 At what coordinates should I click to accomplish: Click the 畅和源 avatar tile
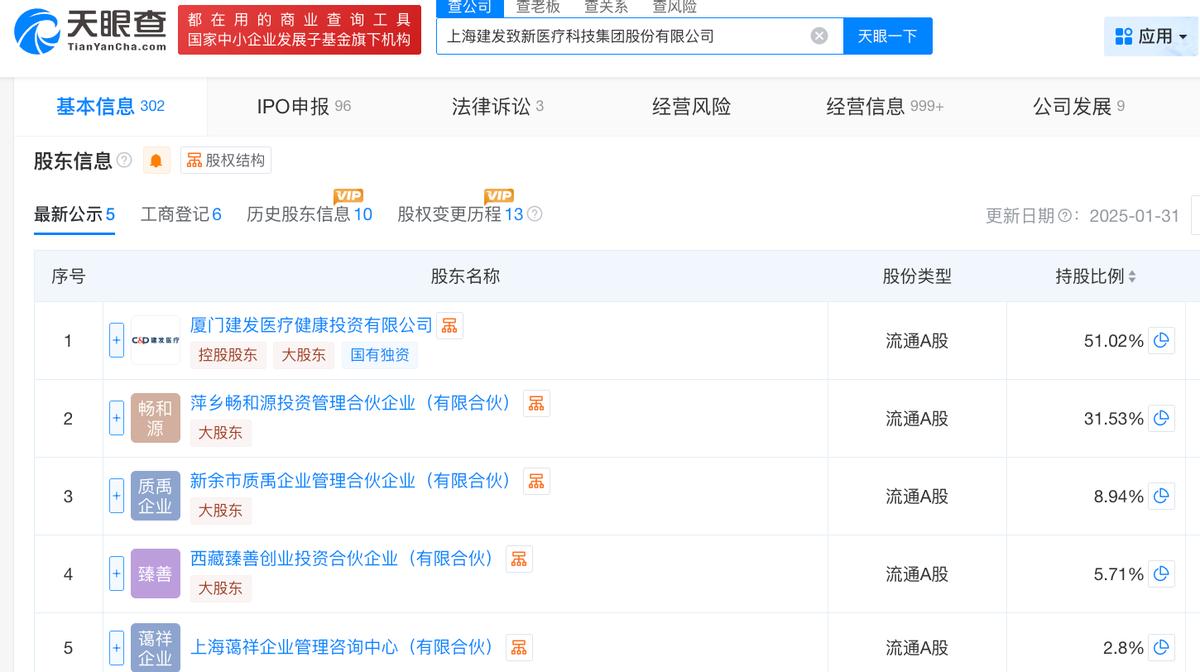pyautogui.click(x=155, y=418)
